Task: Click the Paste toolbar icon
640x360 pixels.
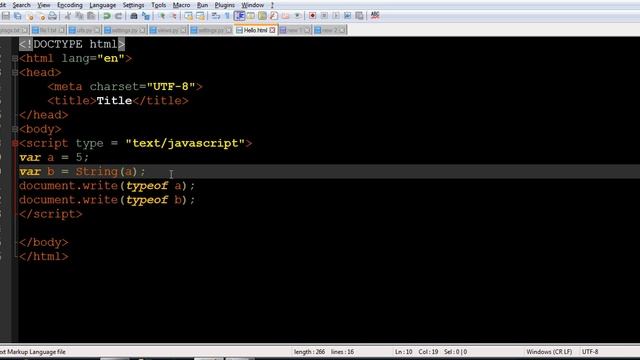Action: pyautogui.click(x=91, y=16)
